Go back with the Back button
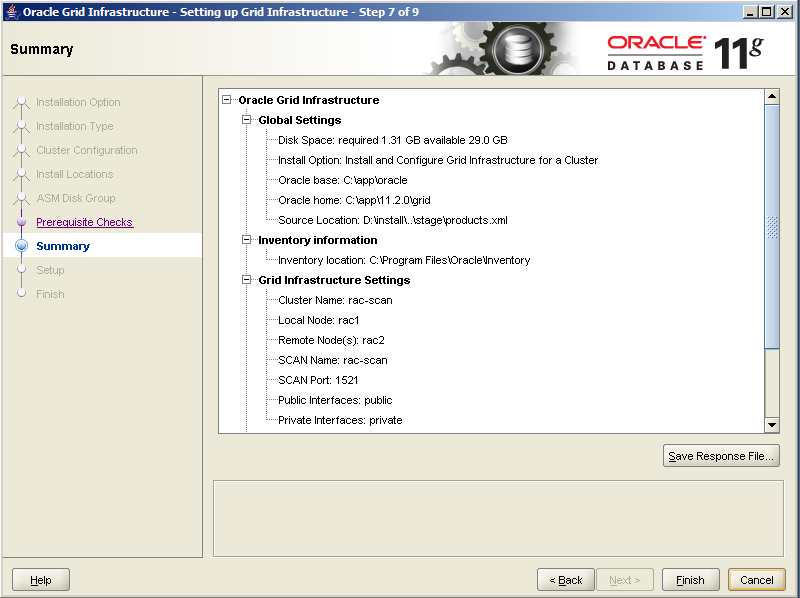Image resolution: width=800 pixels, height=598 pixels. [565, 580]
